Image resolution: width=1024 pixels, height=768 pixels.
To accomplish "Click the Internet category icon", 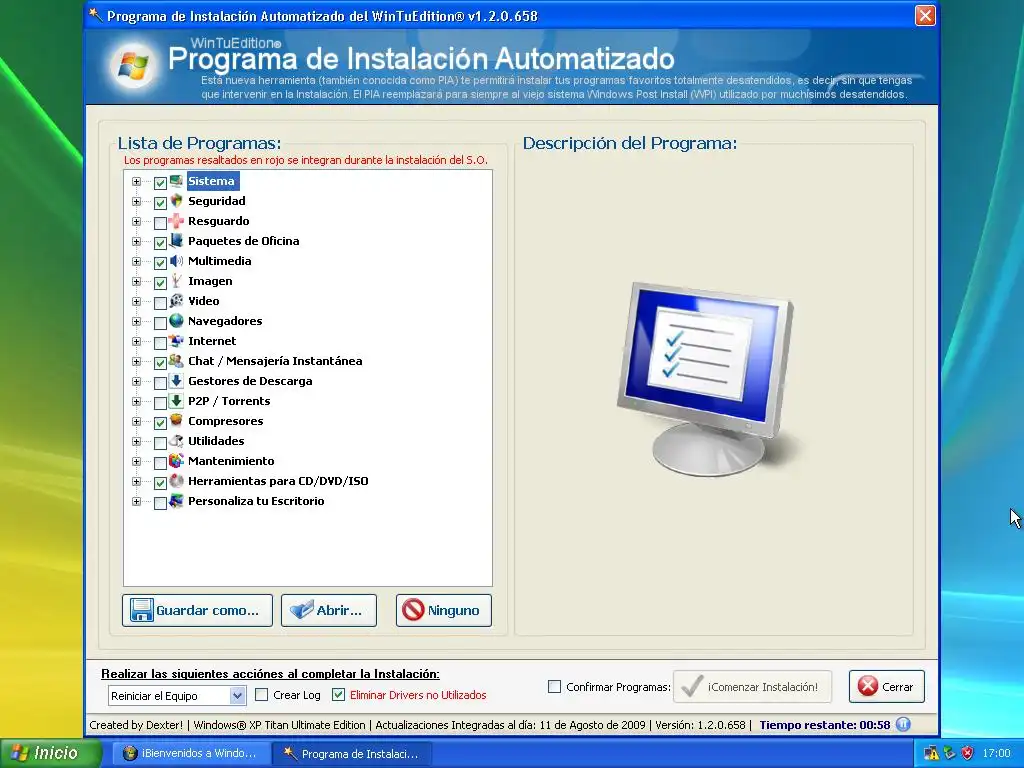I will click(176, 341).
